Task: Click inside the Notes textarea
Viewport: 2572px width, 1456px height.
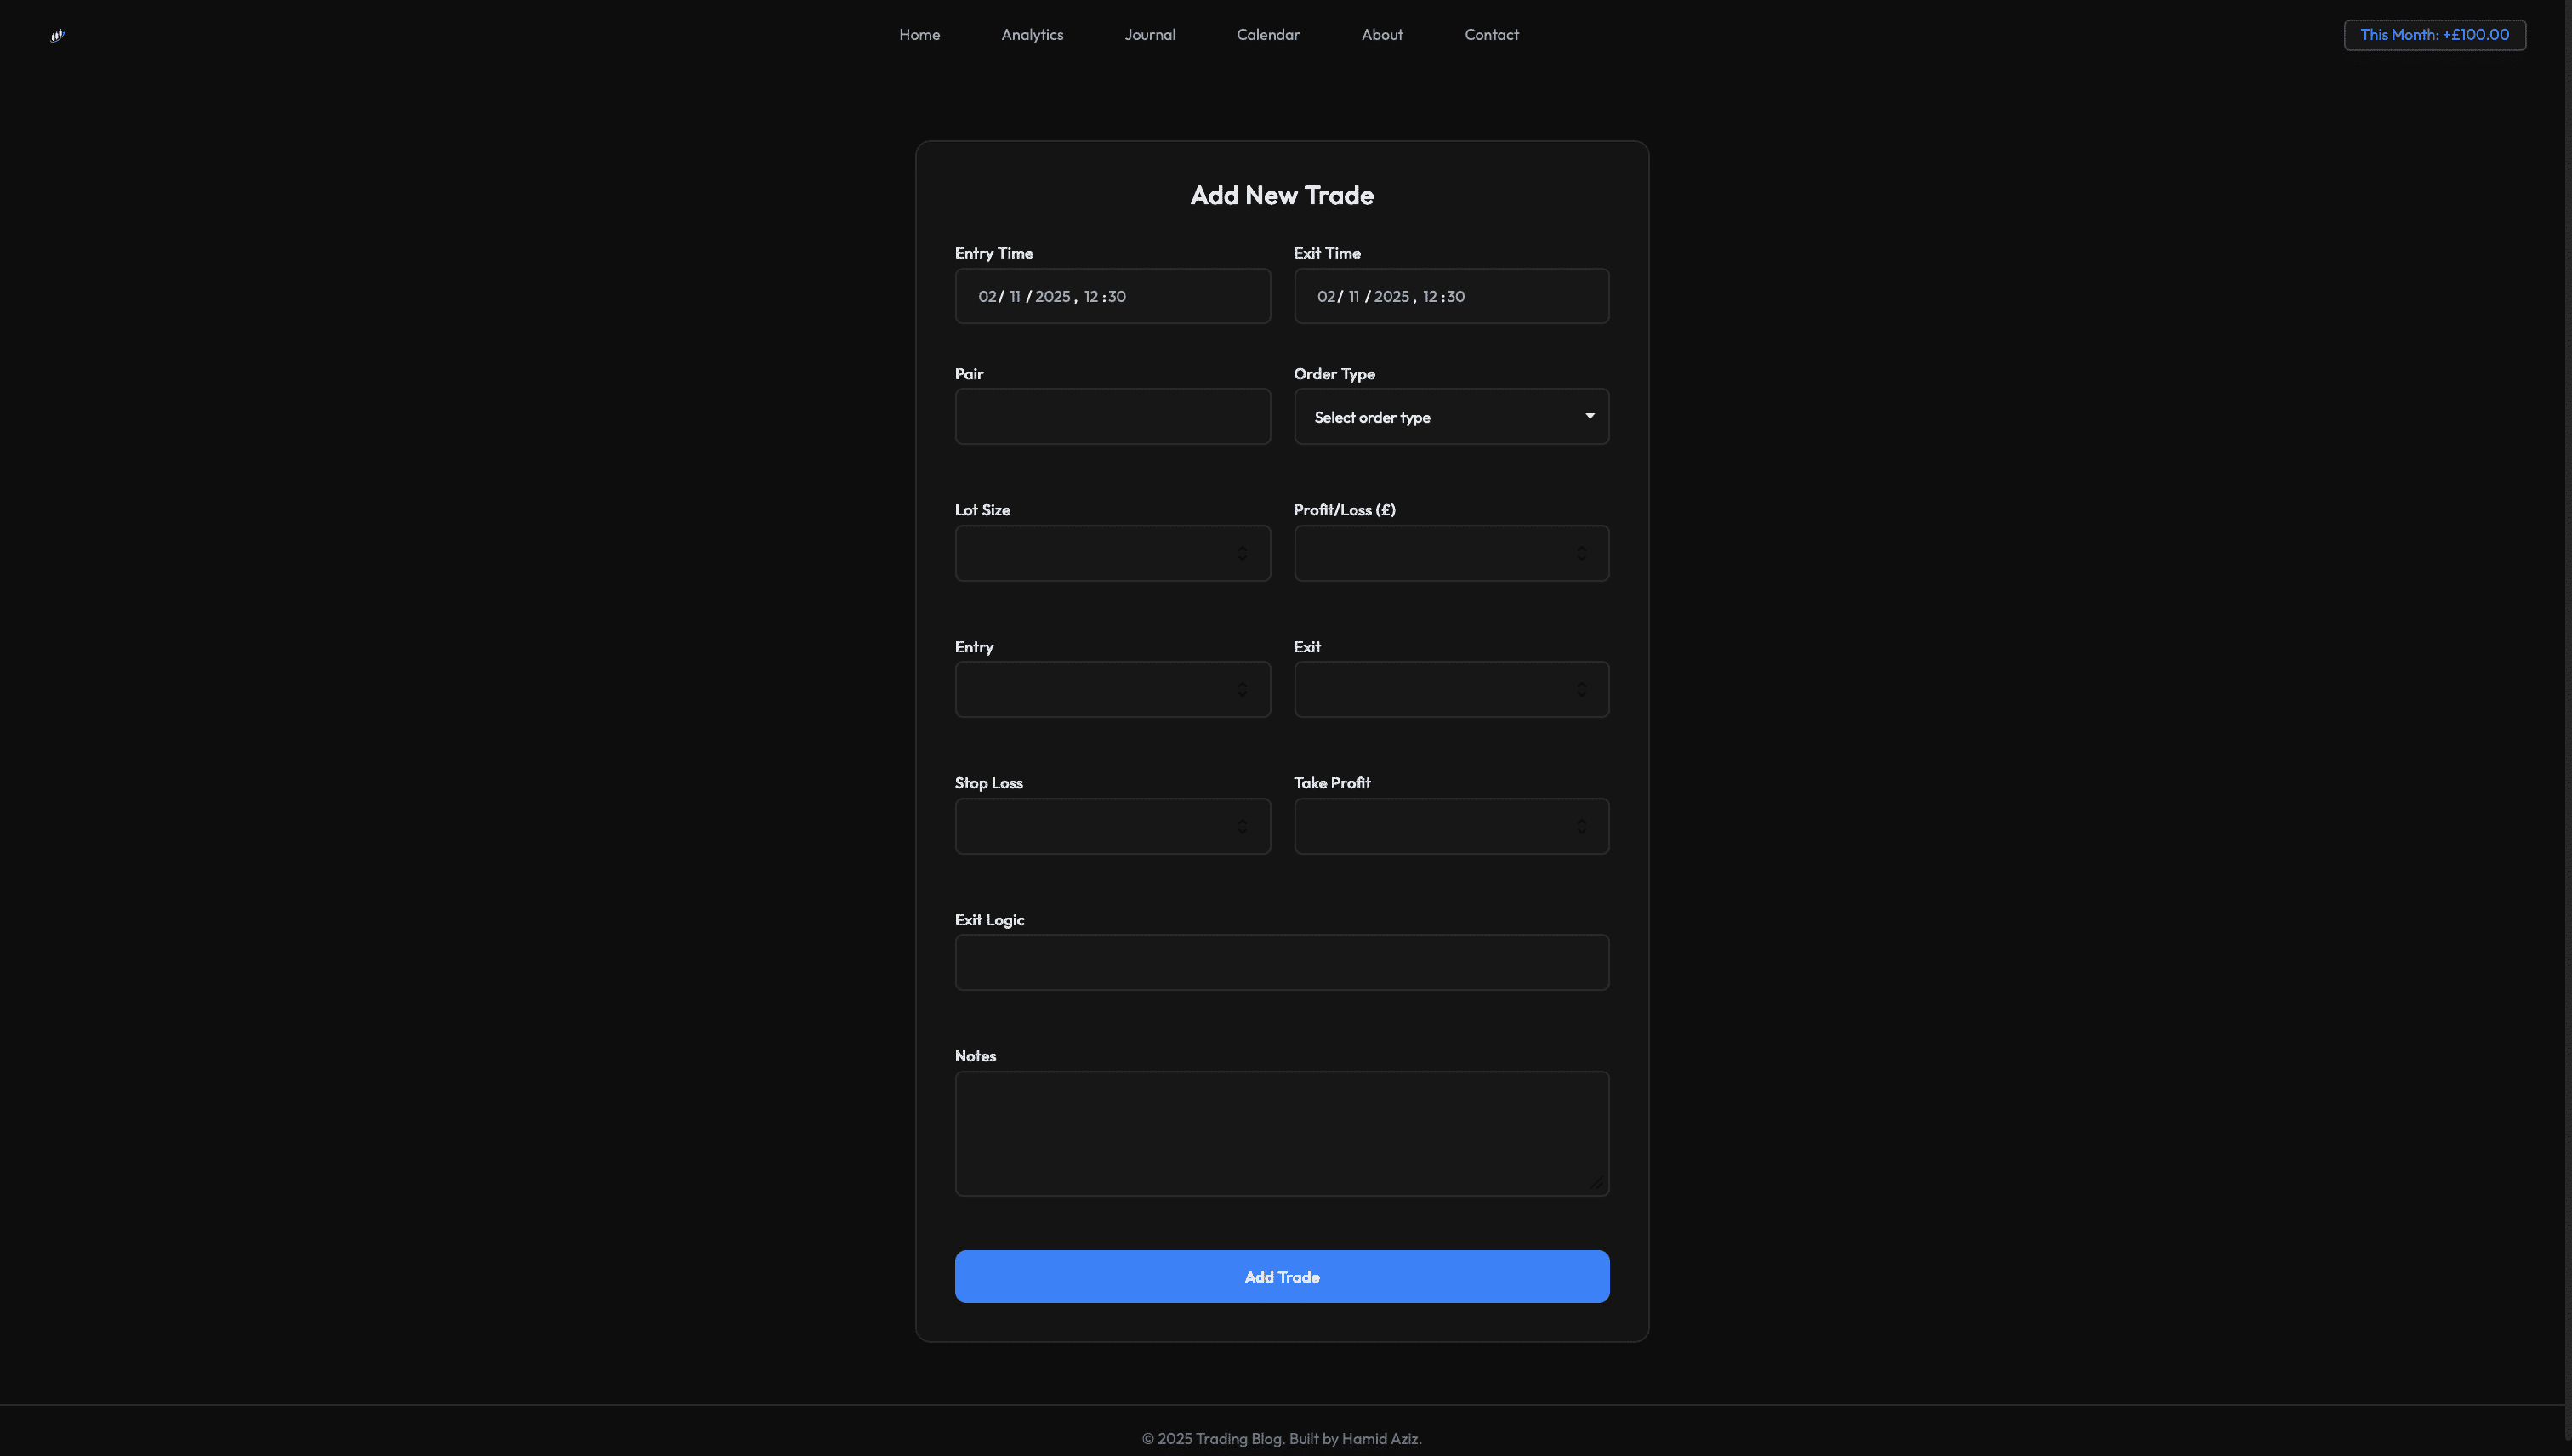Action: pos(1281,1134)
